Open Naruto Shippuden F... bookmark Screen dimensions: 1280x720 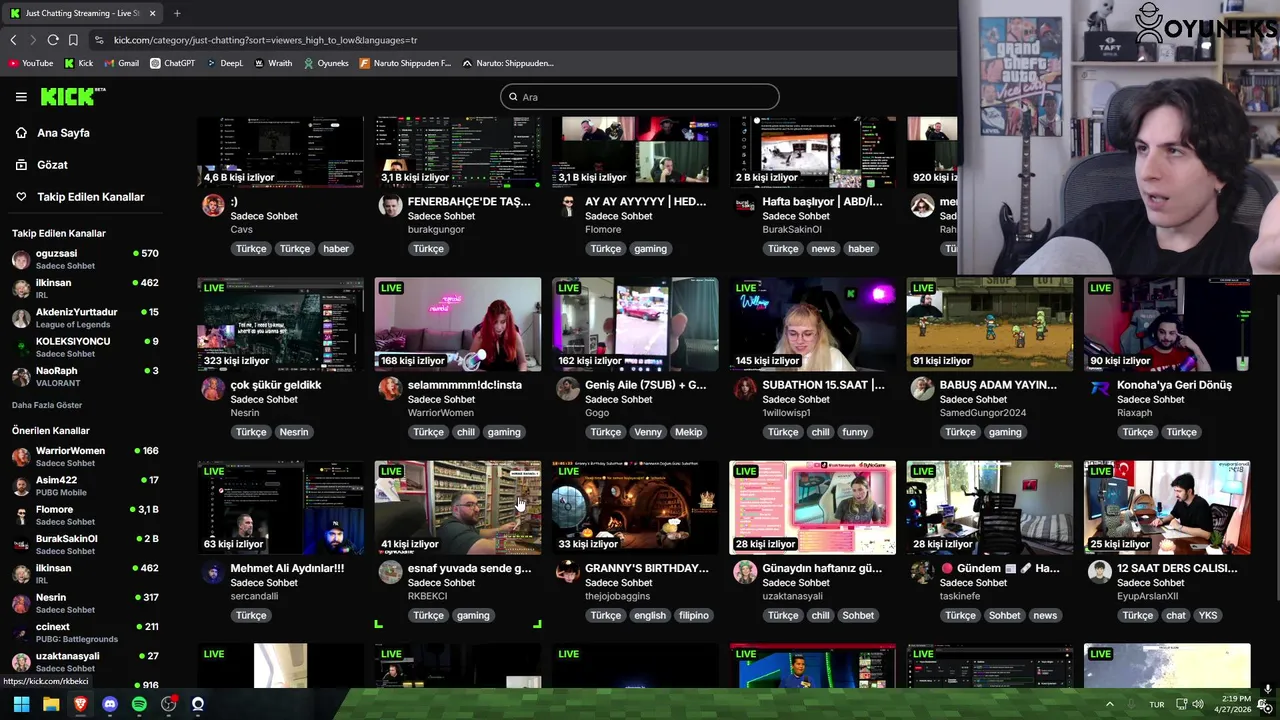click(405, 63)
